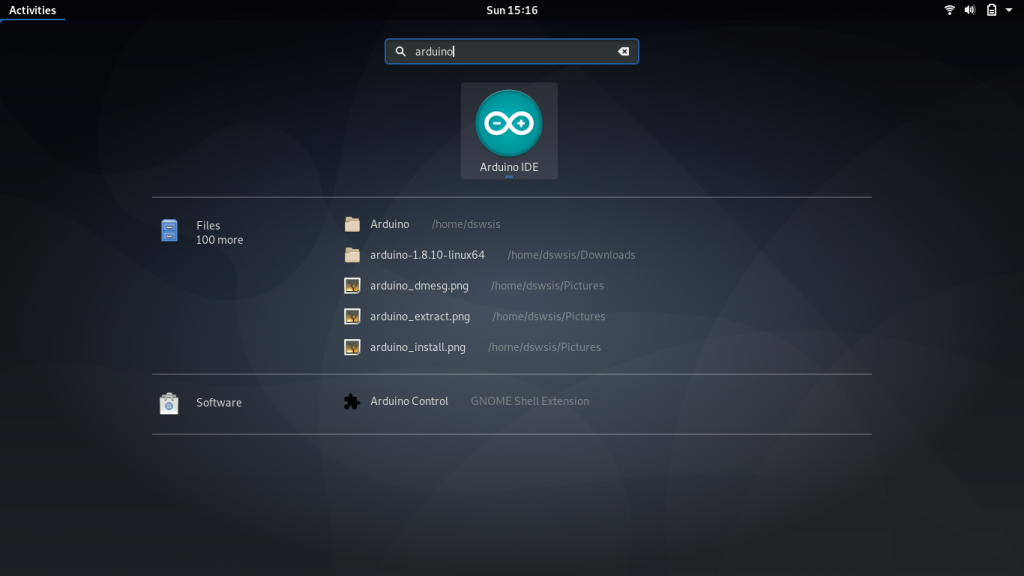Open the clock calendar showing Sun 15:16
This screenshot has width=1024, height=576.
511,10
